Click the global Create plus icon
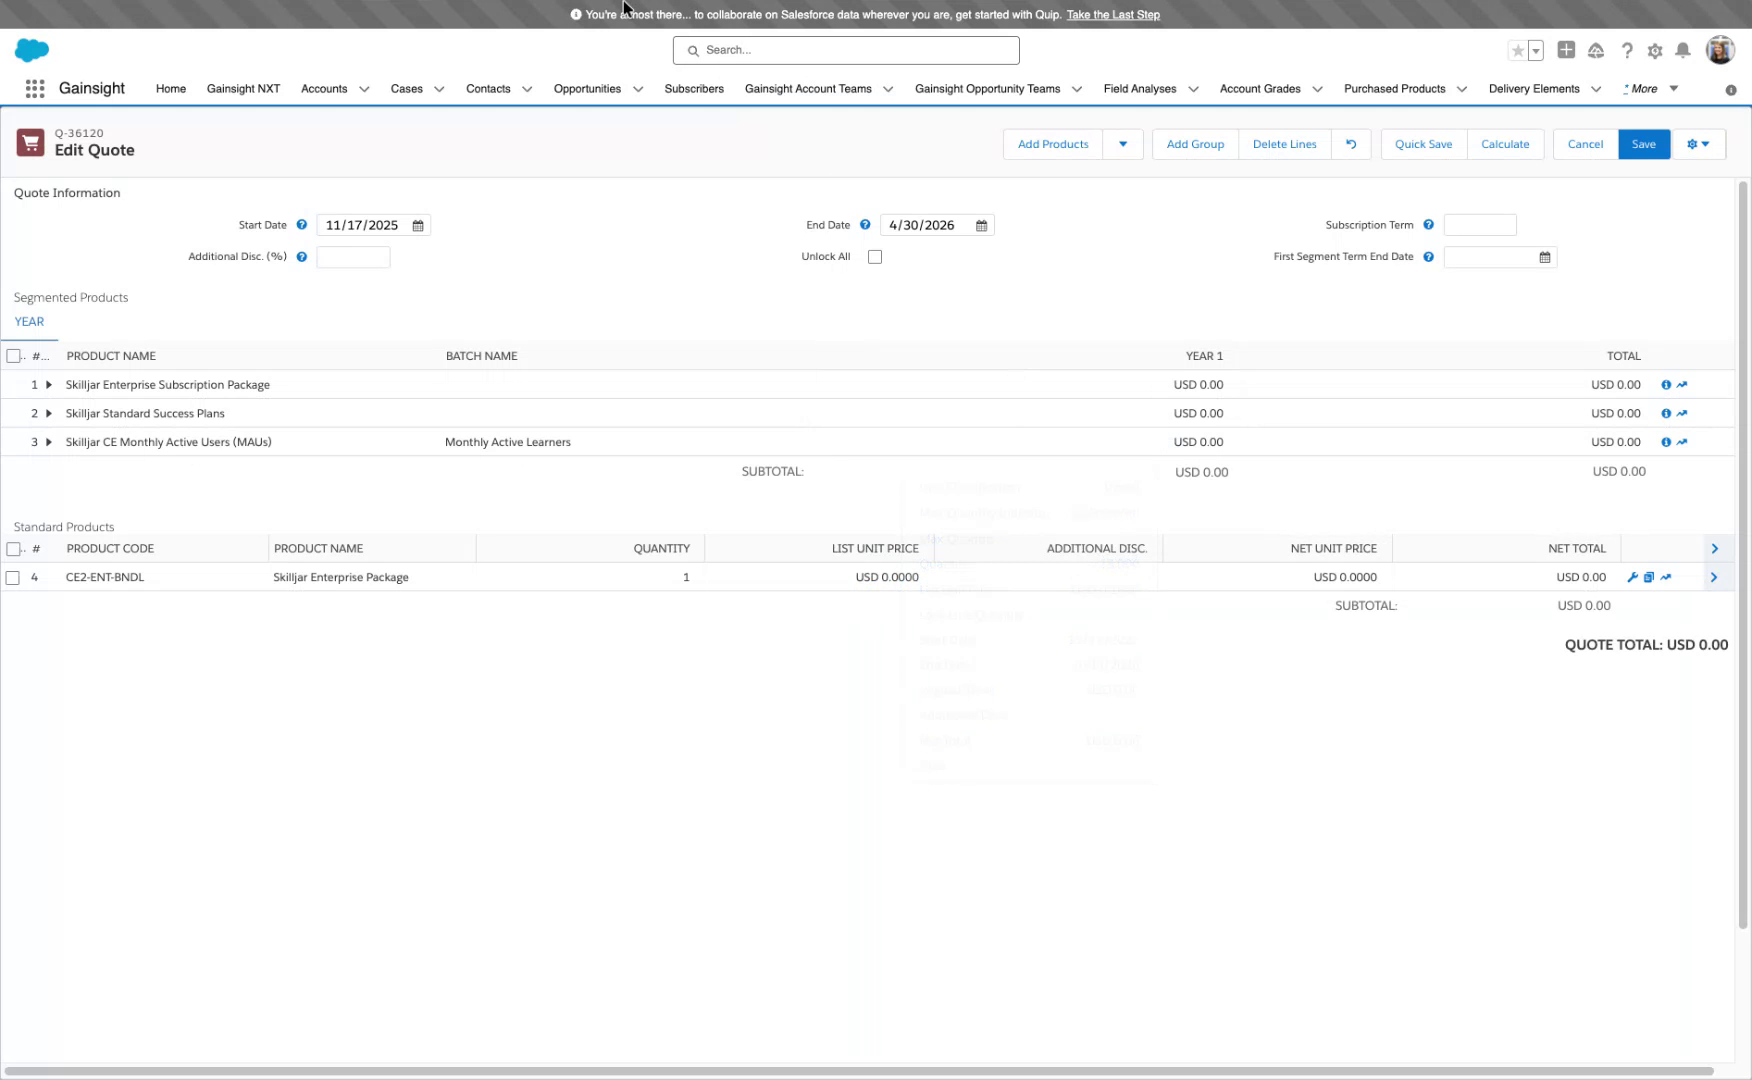Image resolution: width=1752 pixels, height=1080 pixels. (1567, 50)
